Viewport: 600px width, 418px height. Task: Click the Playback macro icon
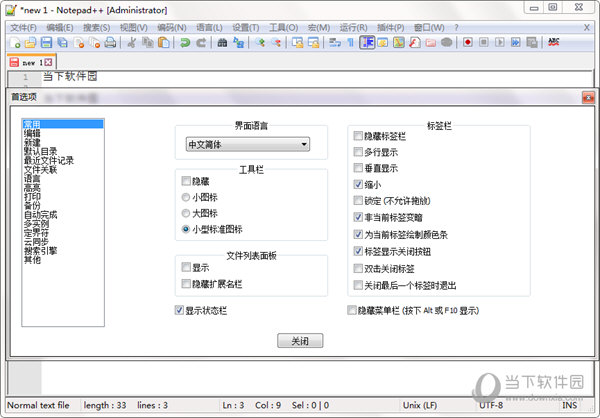pyautogui.click(x=500, y=42)
